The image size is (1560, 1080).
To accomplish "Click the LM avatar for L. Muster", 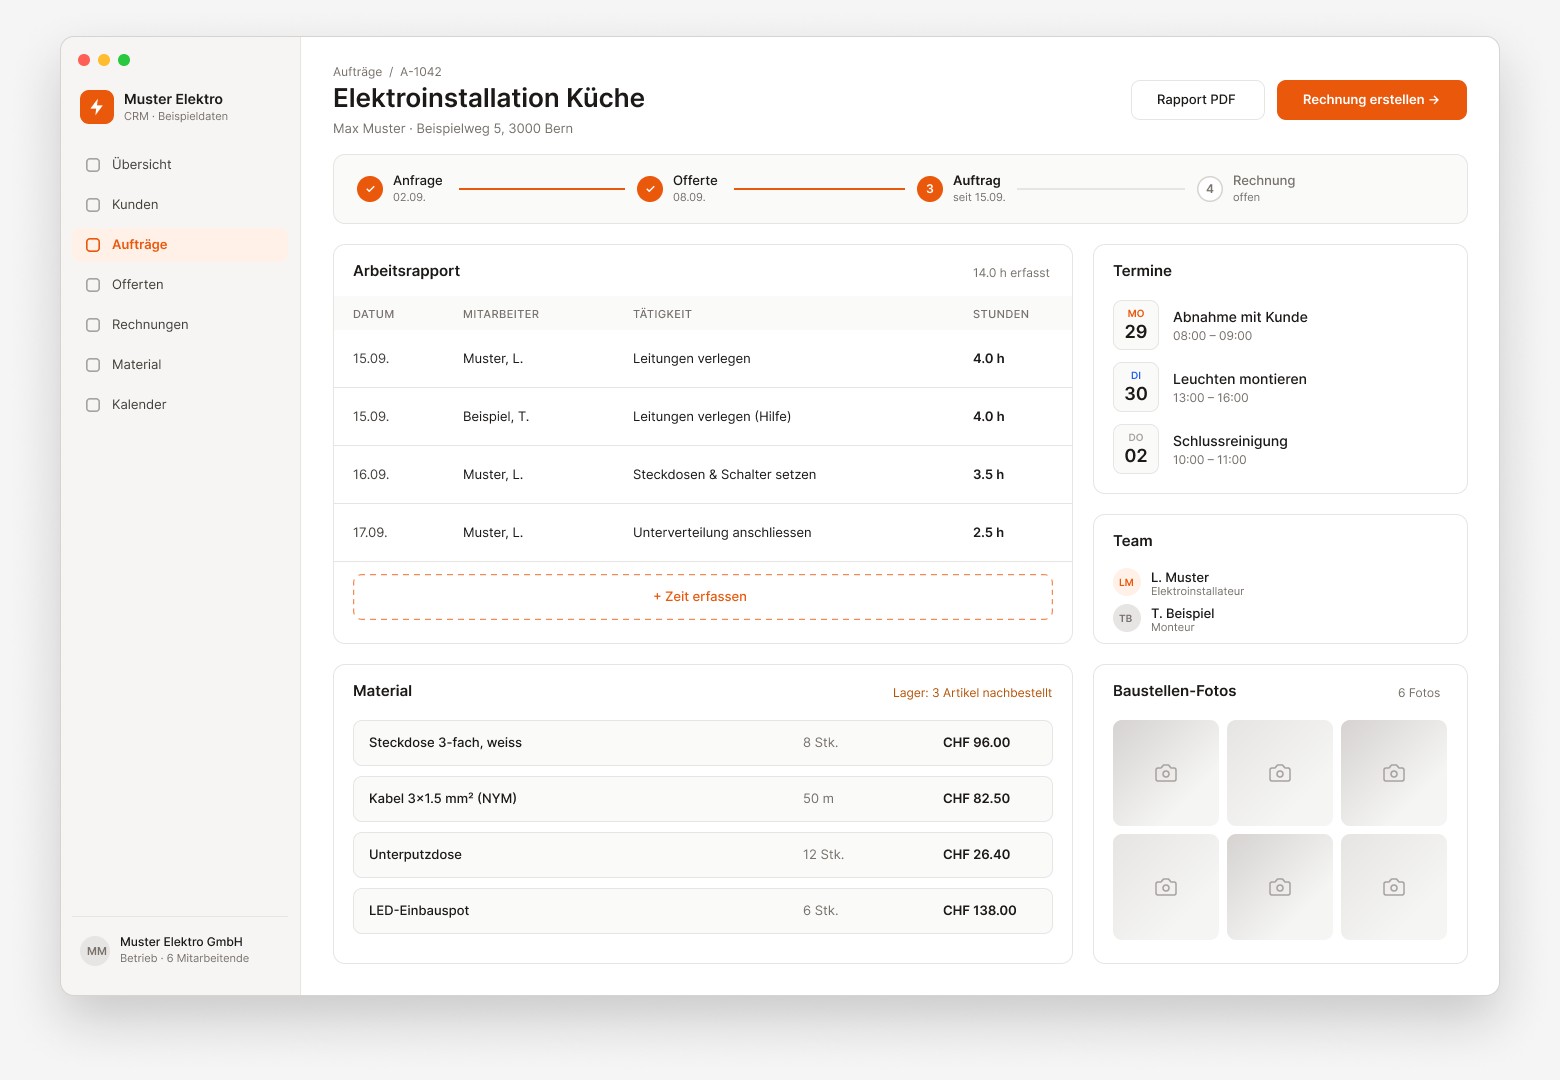I will (1126, 583).
